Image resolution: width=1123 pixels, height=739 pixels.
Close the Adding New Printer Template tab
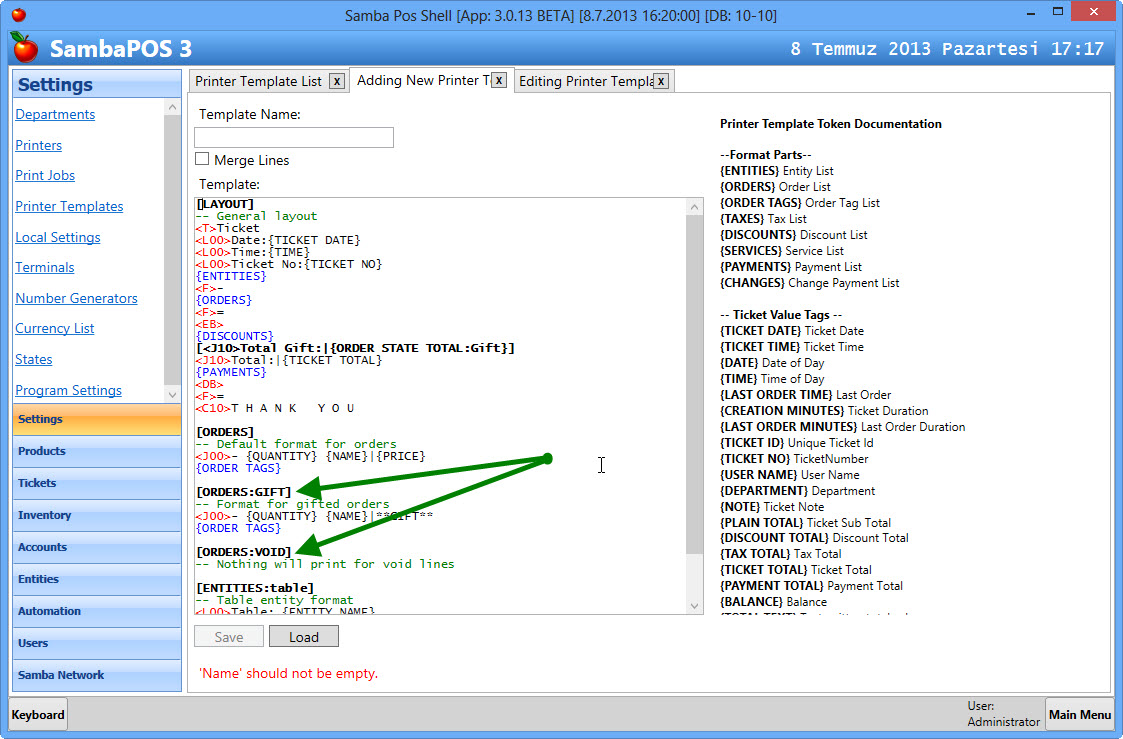(x=499, y=80)
